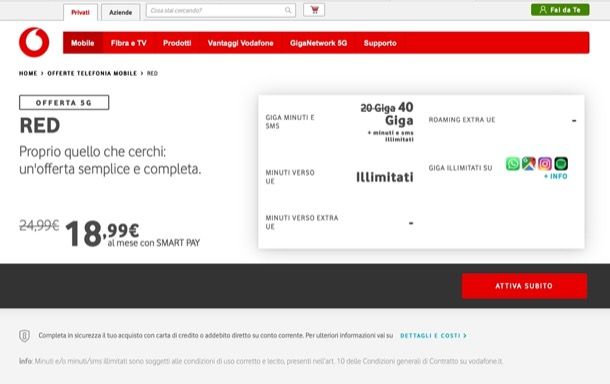Image resolution: width=610 pixels, height=384 pixels.
Task: Click the Attiva Subito button
Action: (x=524, y=286)
